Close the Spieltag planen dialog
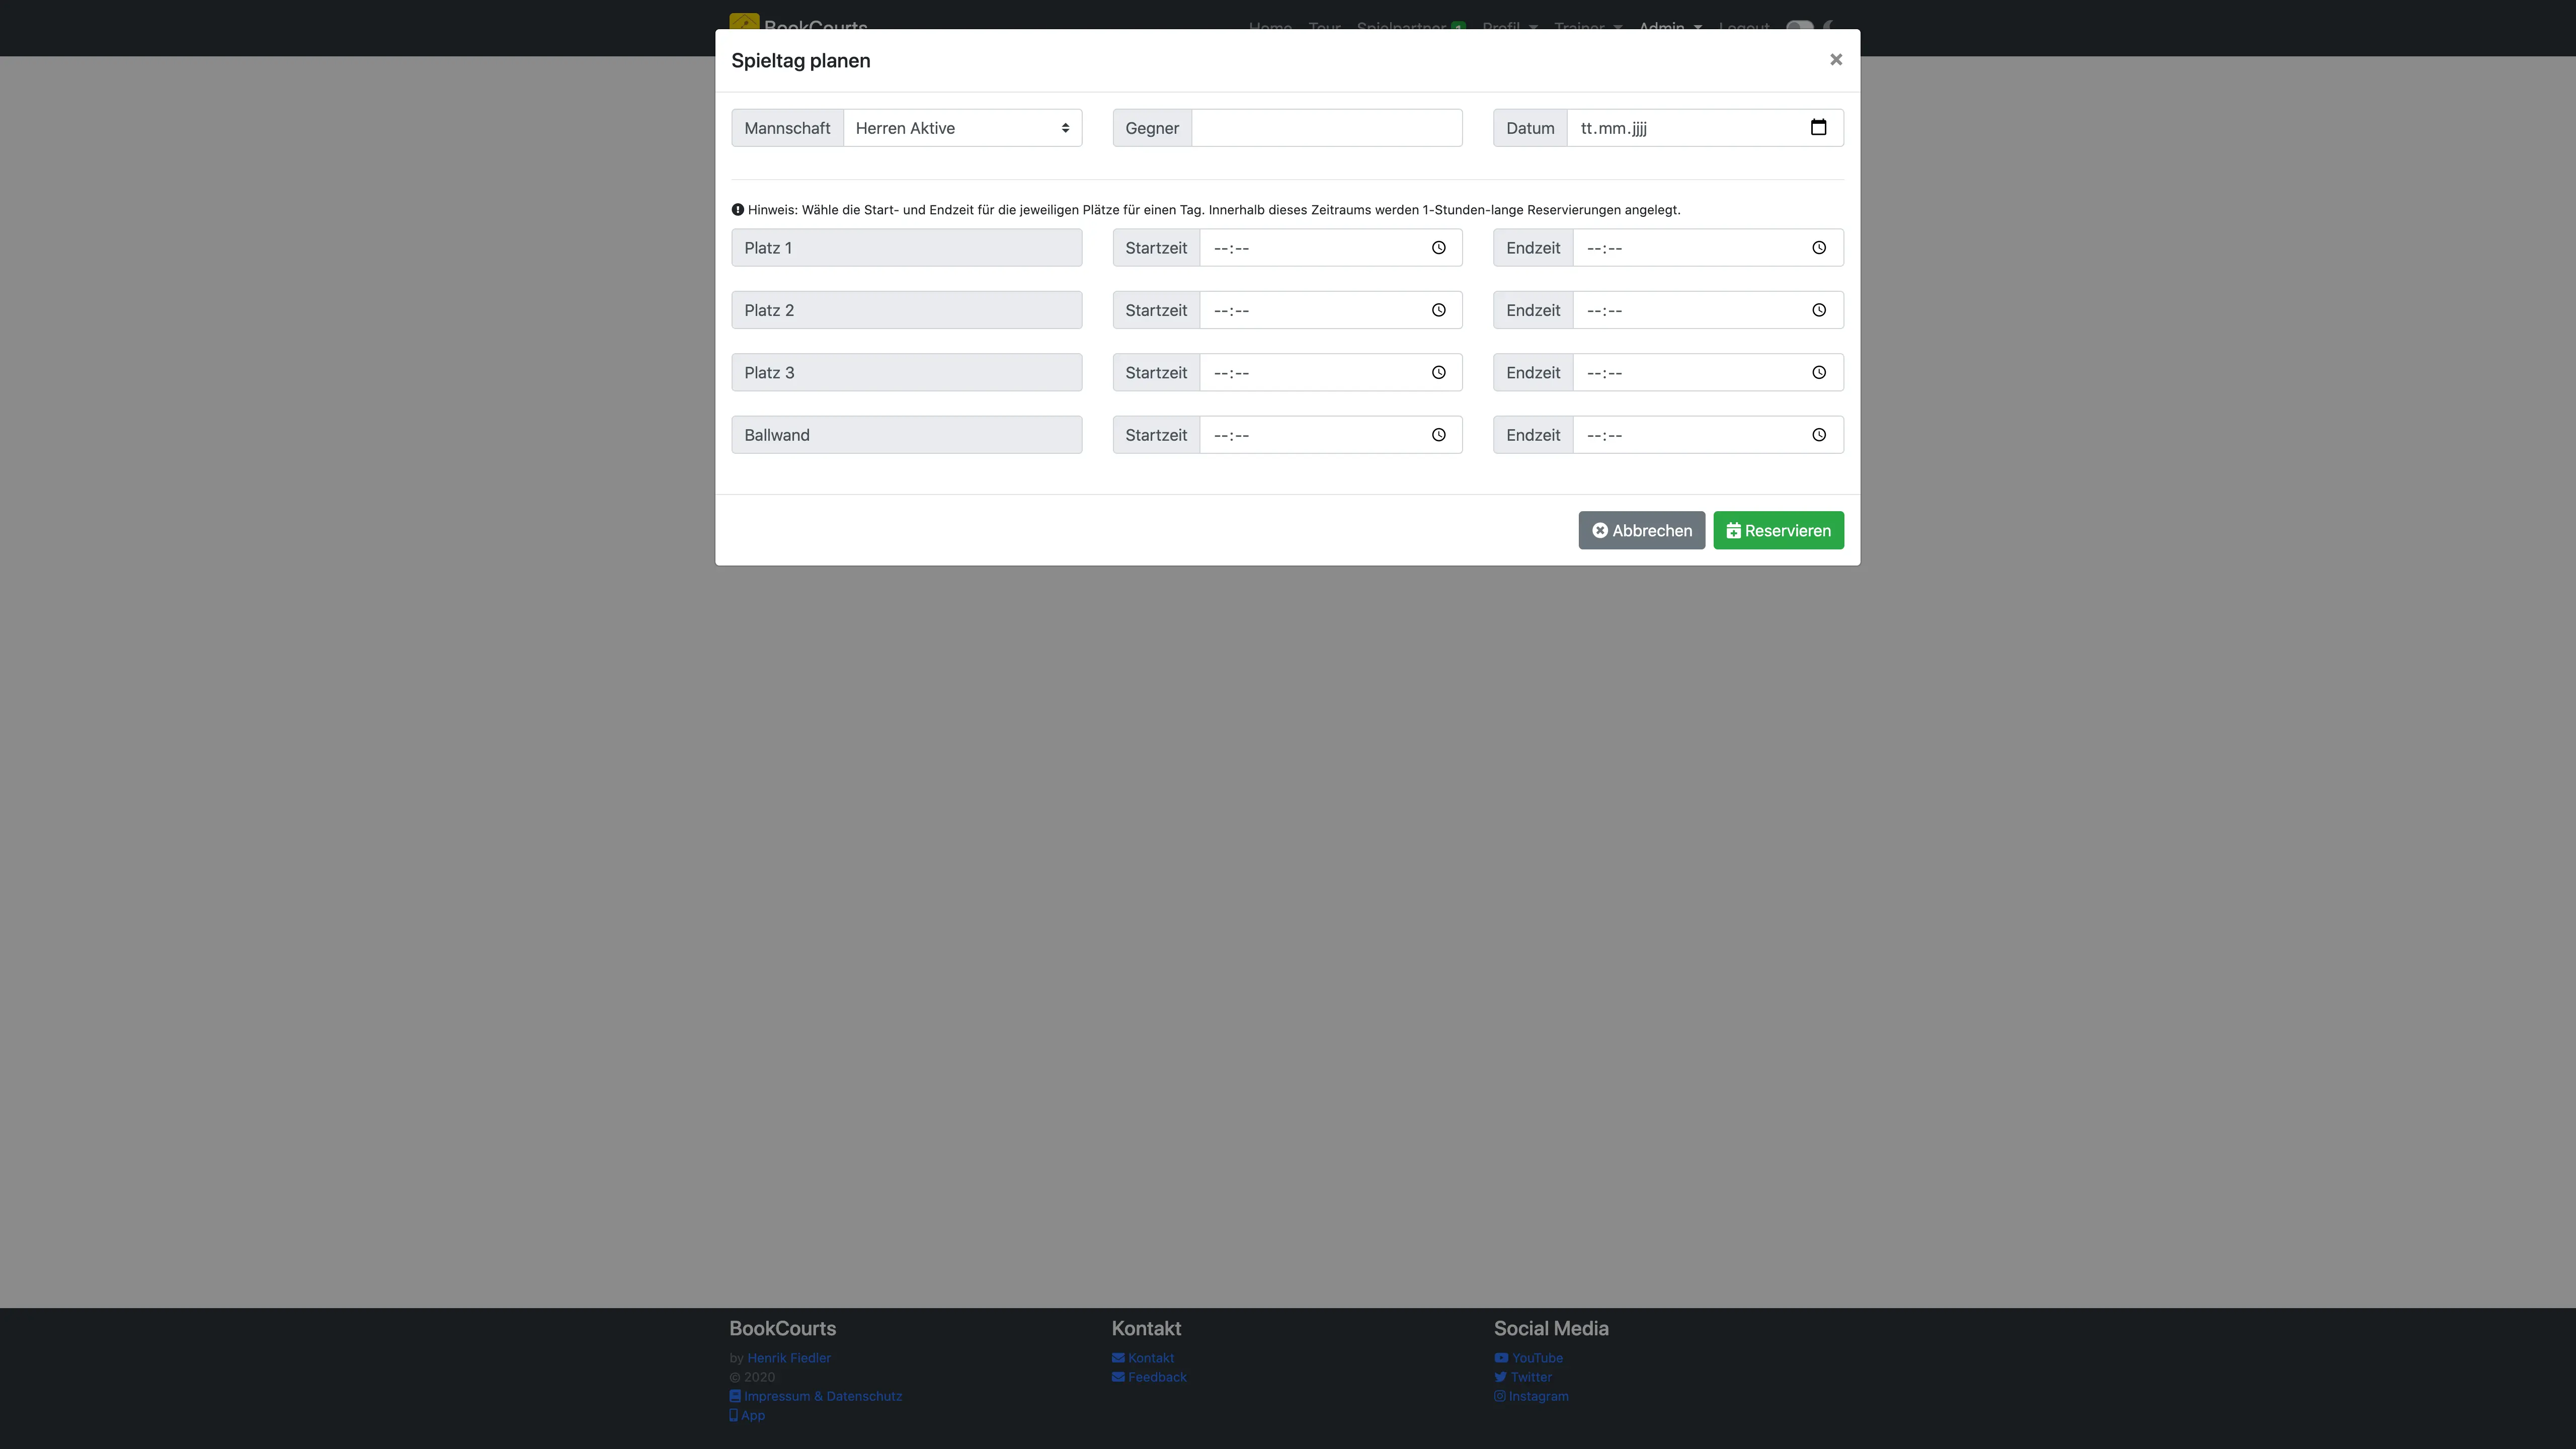Image resolution: width=2576 pixels, height=1449 pixels. tap(1835, 60)
